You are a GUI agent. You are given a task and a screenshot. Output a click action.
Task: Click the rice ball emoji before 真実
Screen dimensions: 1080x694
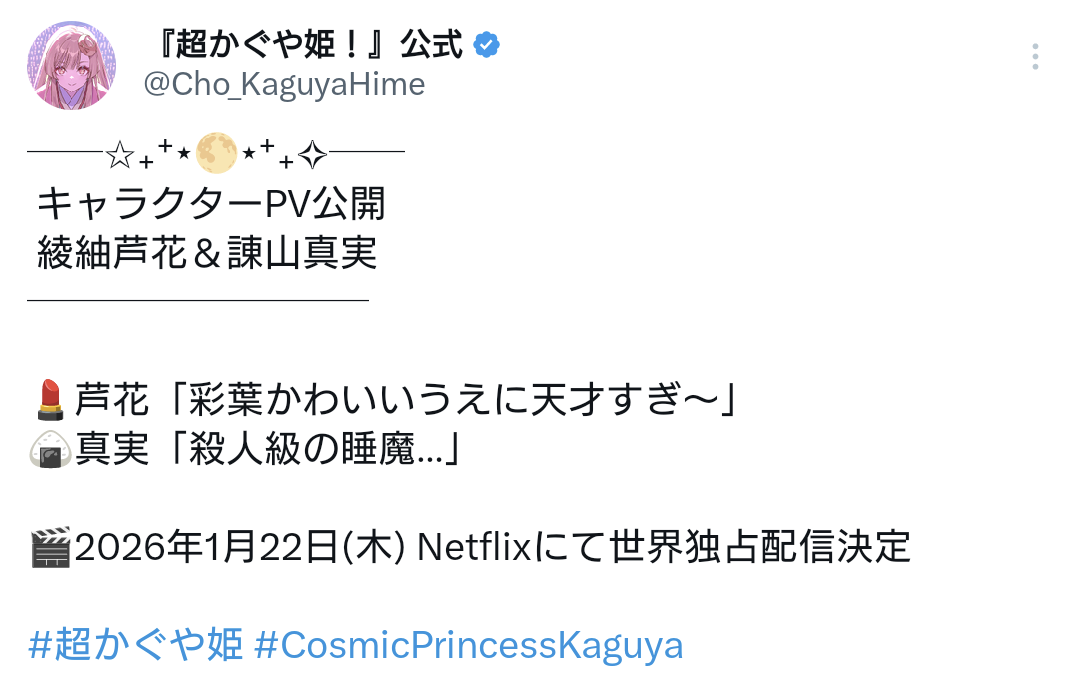click(50, 453)
